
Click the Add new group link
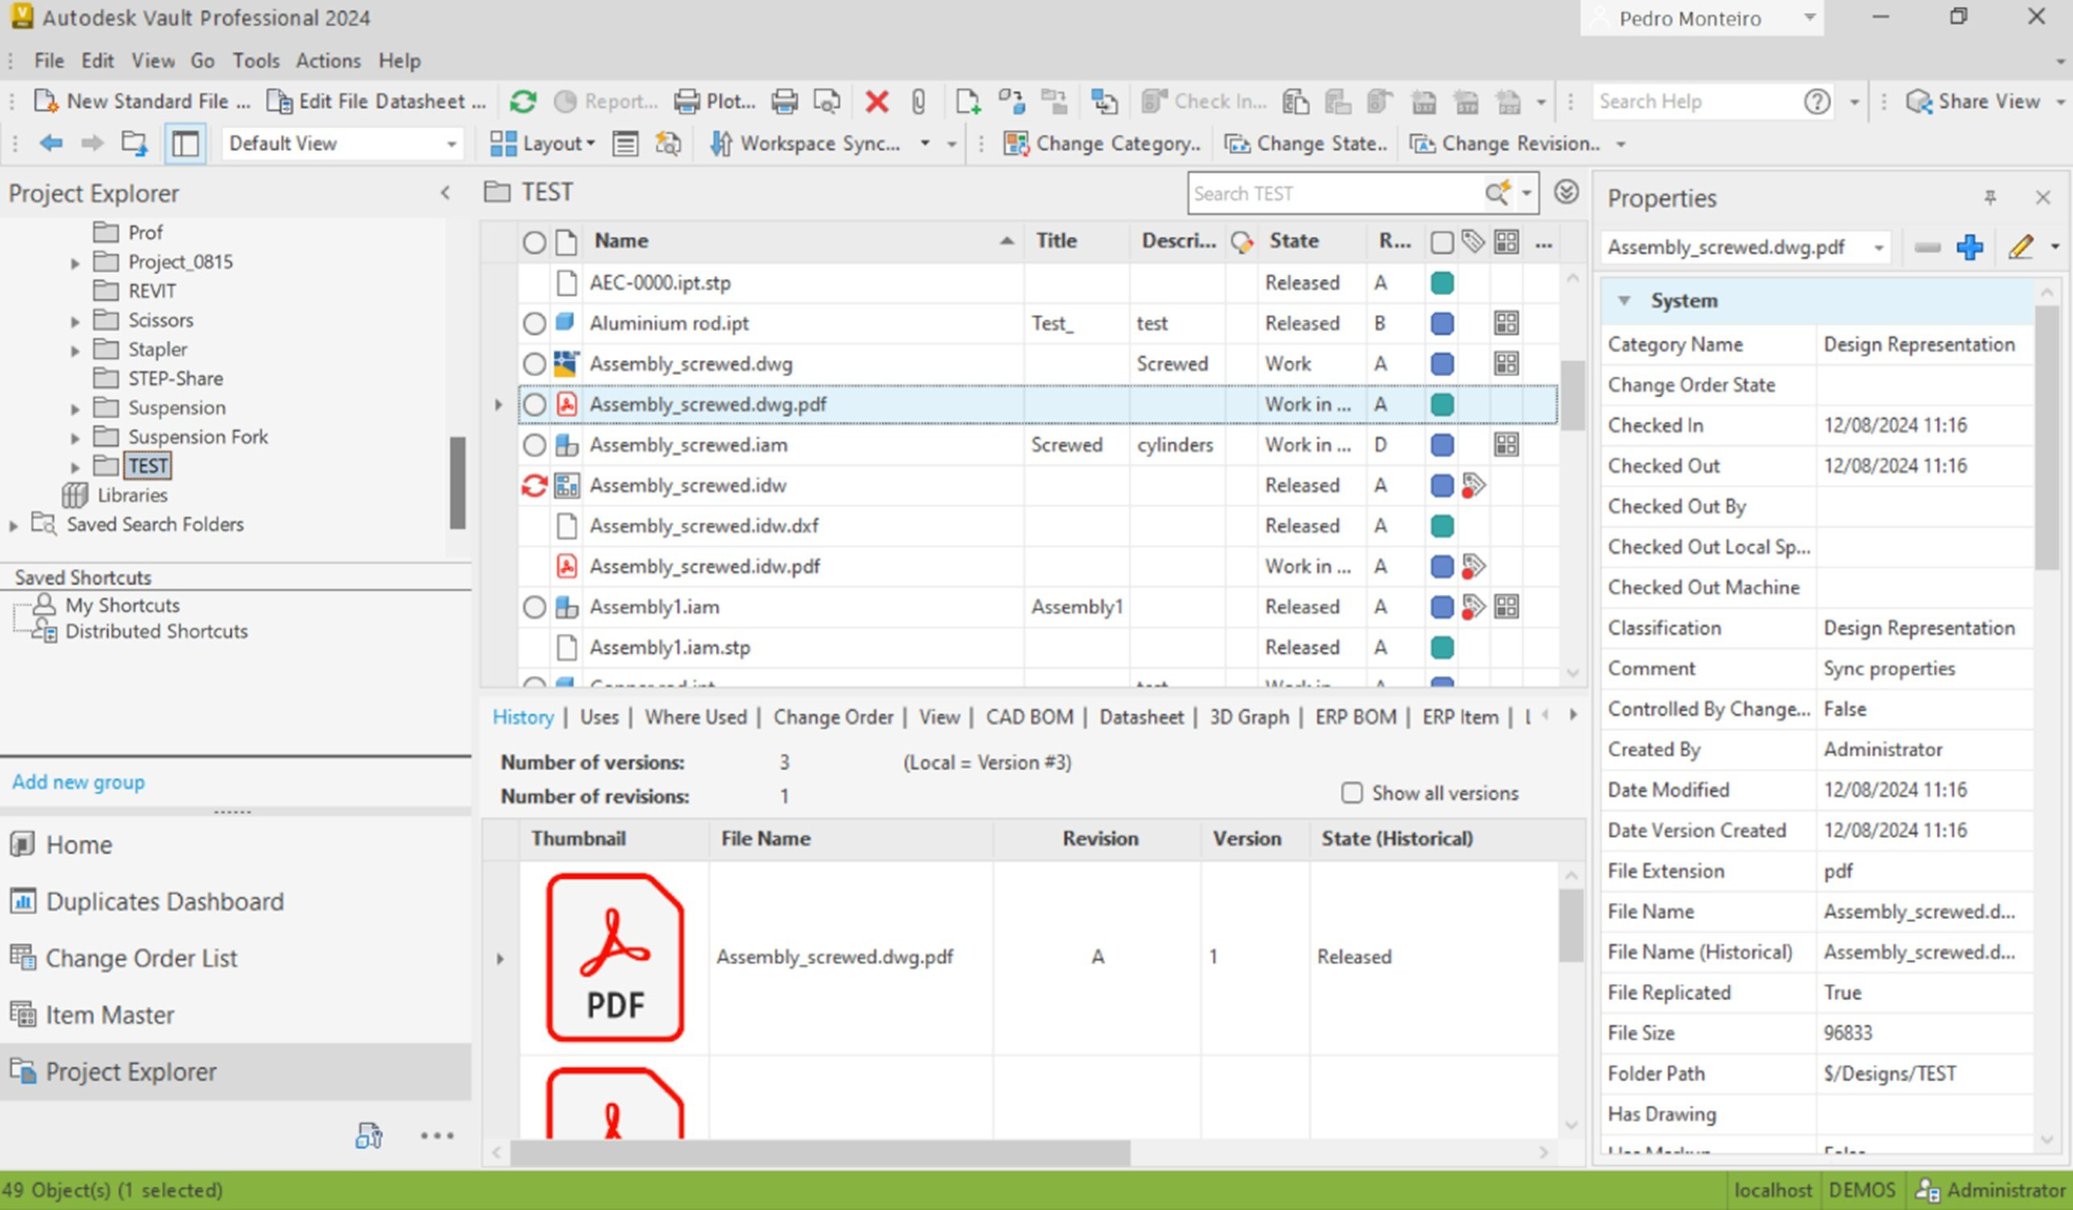(x=78, y=781)
